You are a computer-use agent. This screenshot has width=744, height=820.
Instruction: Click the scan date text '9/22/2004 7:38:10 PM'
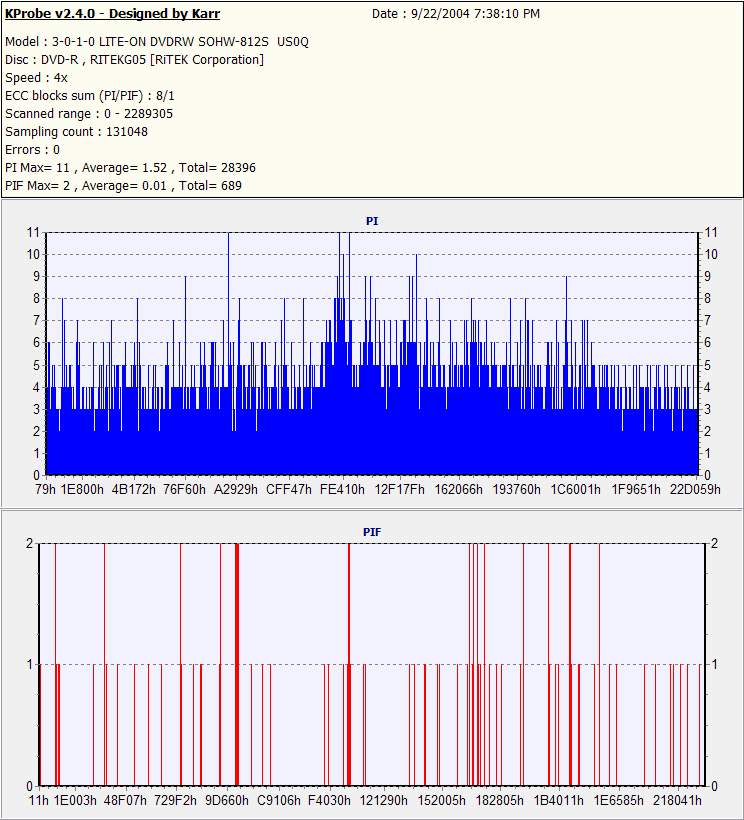tap(475, 14)
